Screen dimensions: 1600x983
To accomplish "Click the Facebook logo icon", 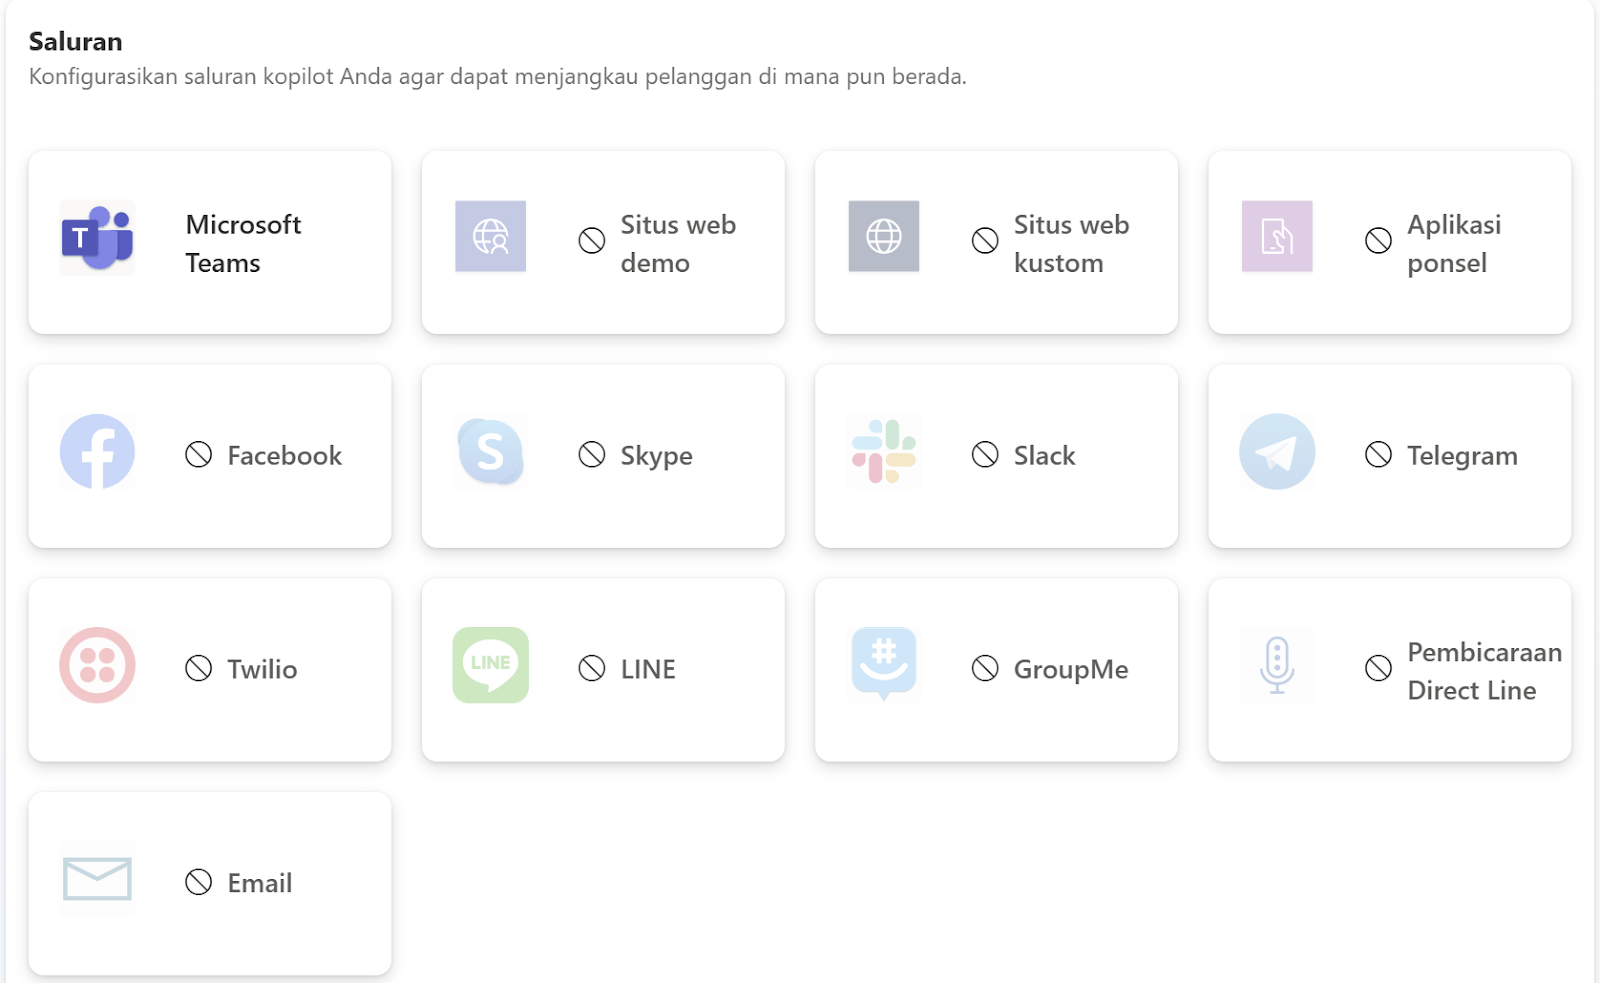I will click(97, 451).
